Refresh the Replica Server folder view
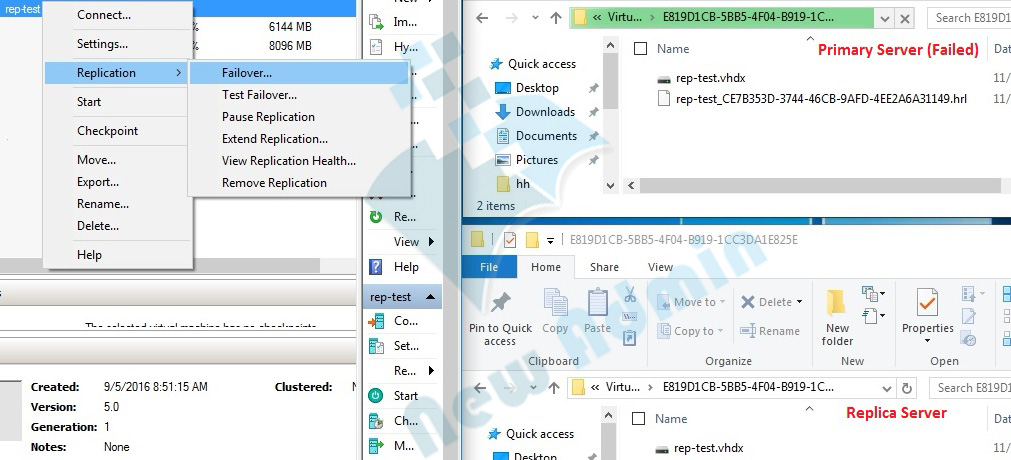 click(x=907, y=388)
